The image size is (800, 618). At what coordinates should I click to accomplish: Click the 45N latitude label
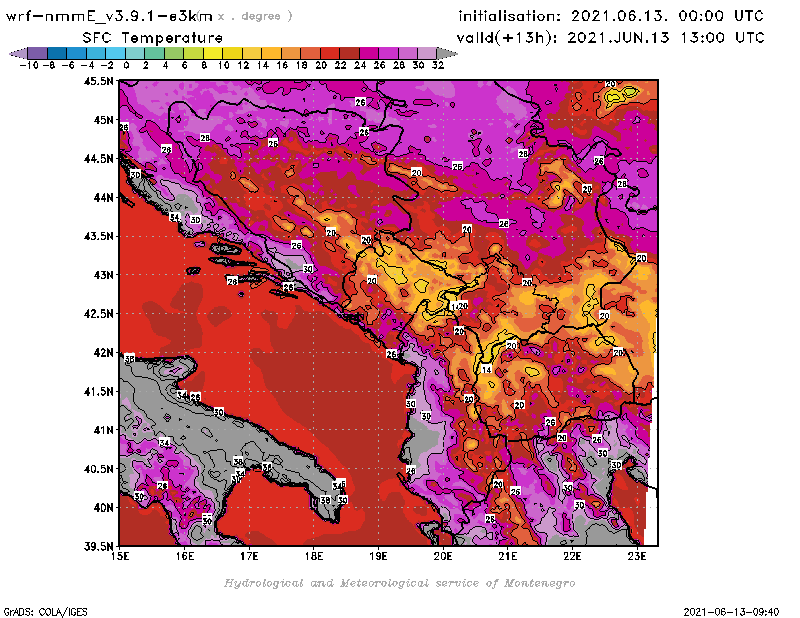point(103,120)
